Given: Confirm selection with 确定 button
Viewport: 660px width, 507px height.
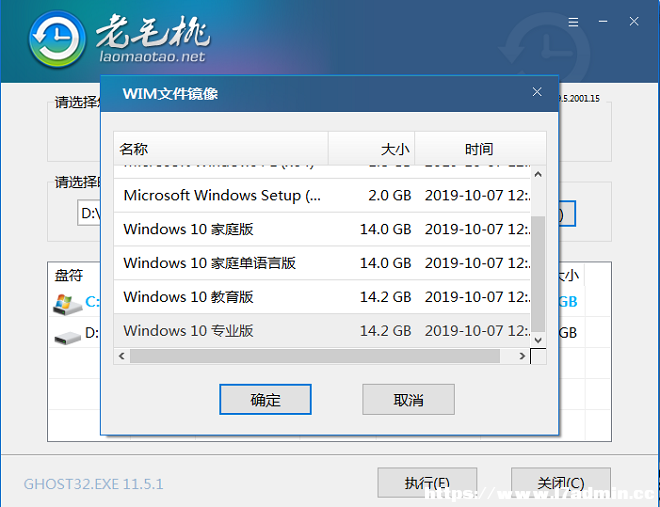Looking at the screenshot, I should click(x=265, y=399).
